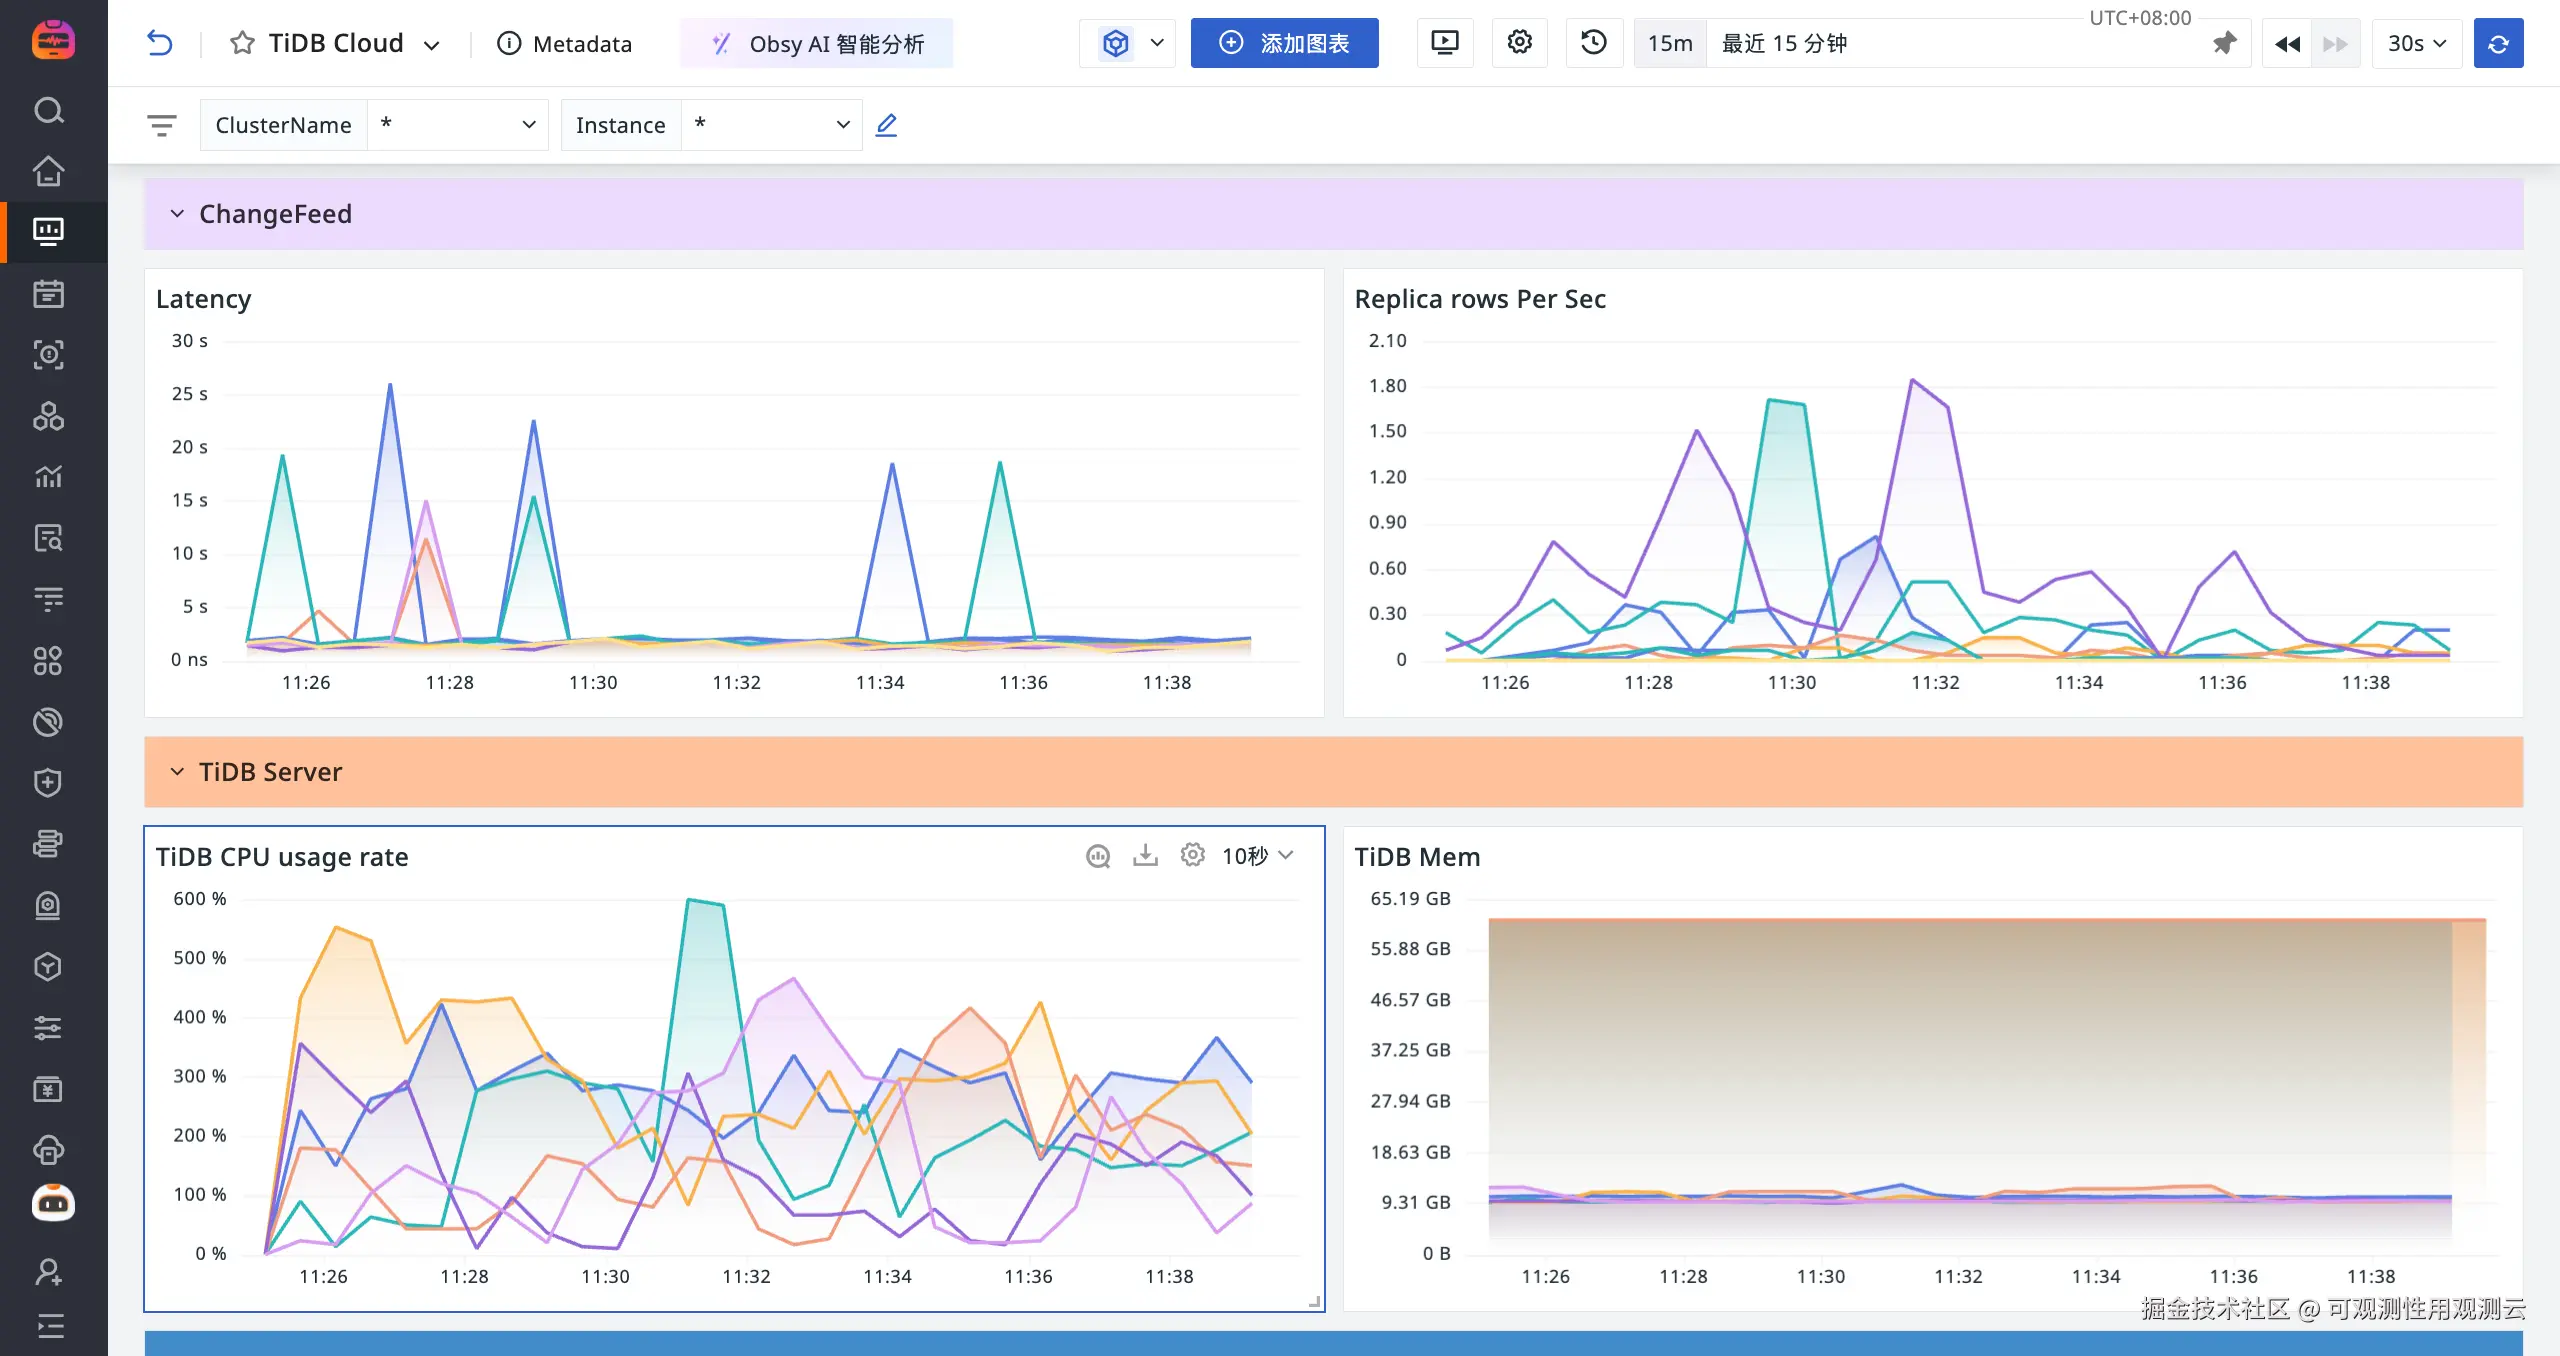Click the app logo in sidebar
This screenshot has height=1356, width=2560.
53,40
